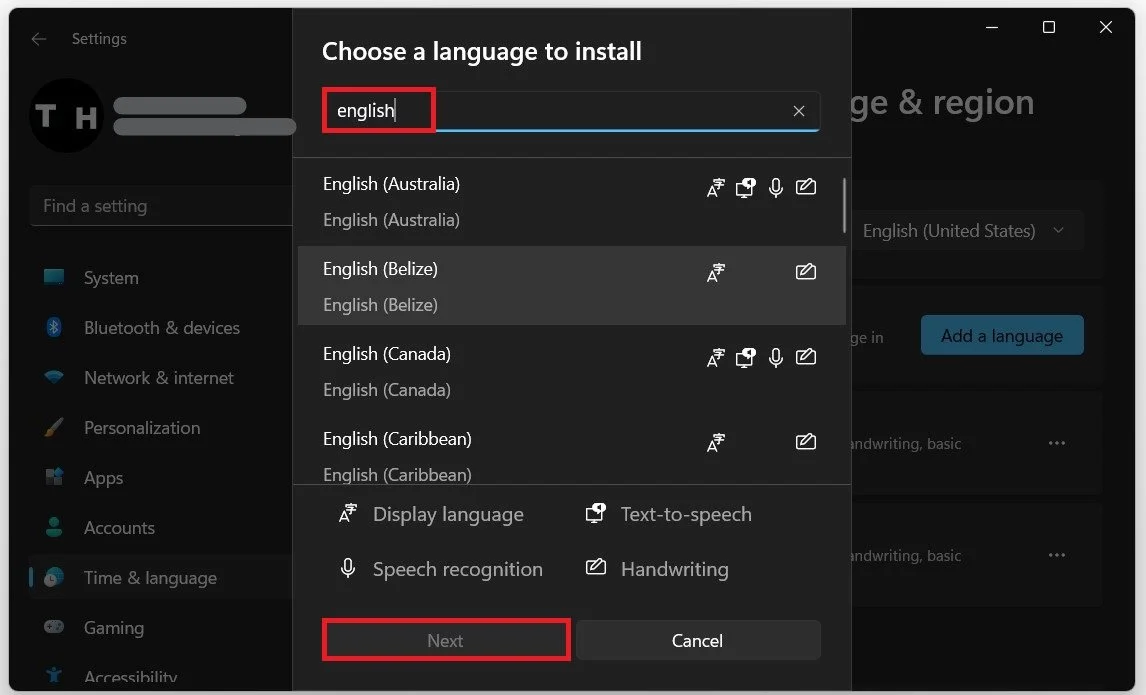The width and height of the screenshot is (1146, 695).
Task: Click the Gaming icon in the sidebar
Action: (x=53, y=627)
